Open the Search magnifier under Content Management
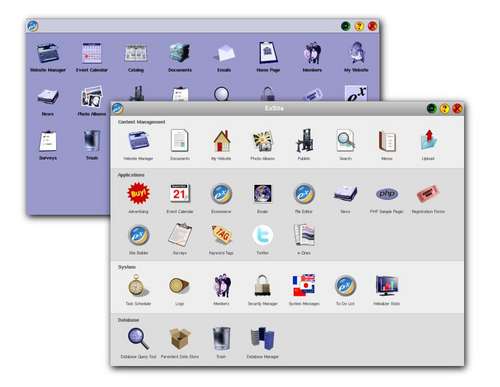 click(x=345, y=141)
